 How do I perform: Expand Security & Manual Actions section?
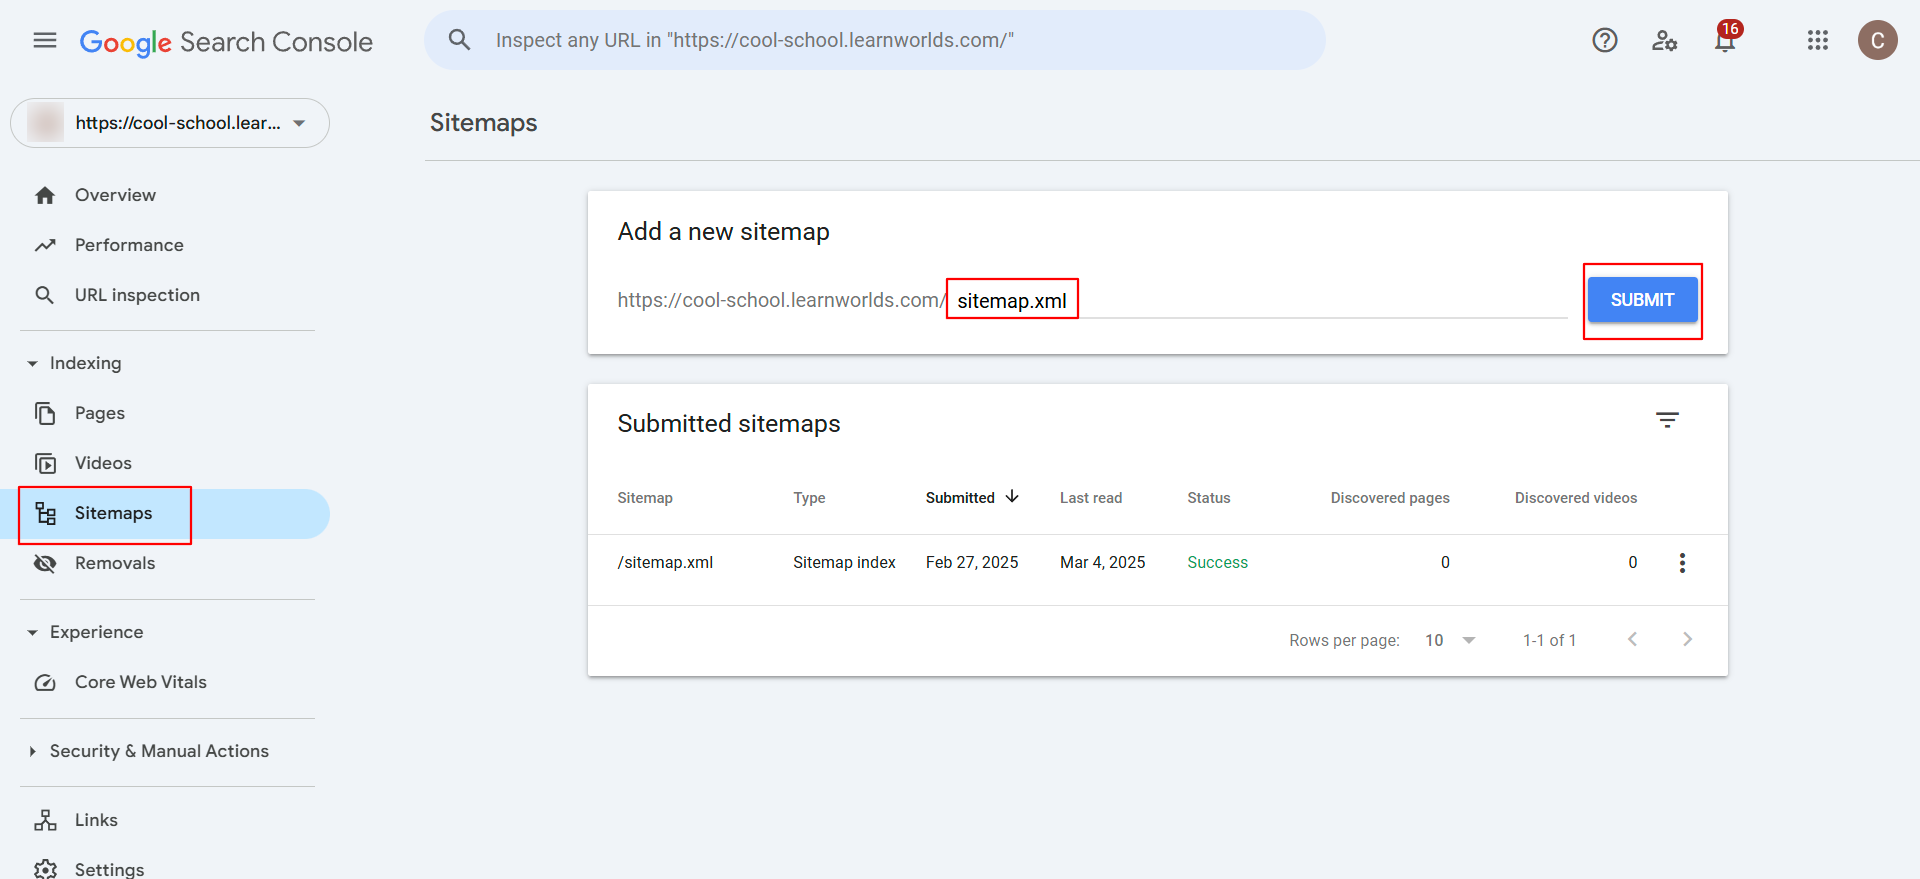[x=33, y=751]
